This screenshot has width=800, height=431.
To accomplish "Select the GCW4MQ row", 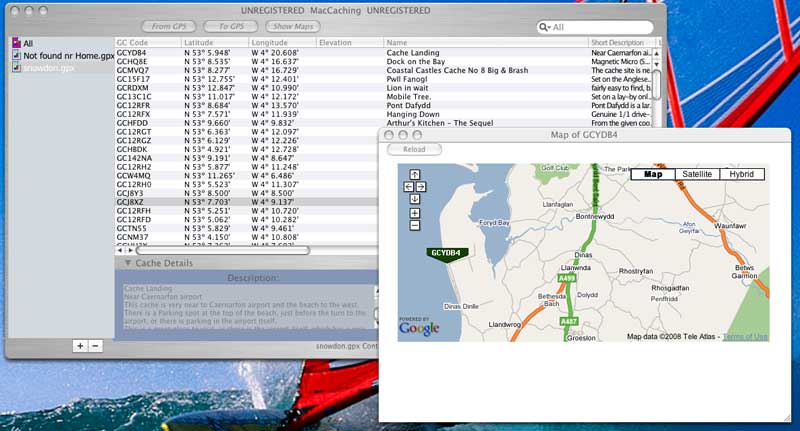I will pyautogui.click(x=246, y=175).
